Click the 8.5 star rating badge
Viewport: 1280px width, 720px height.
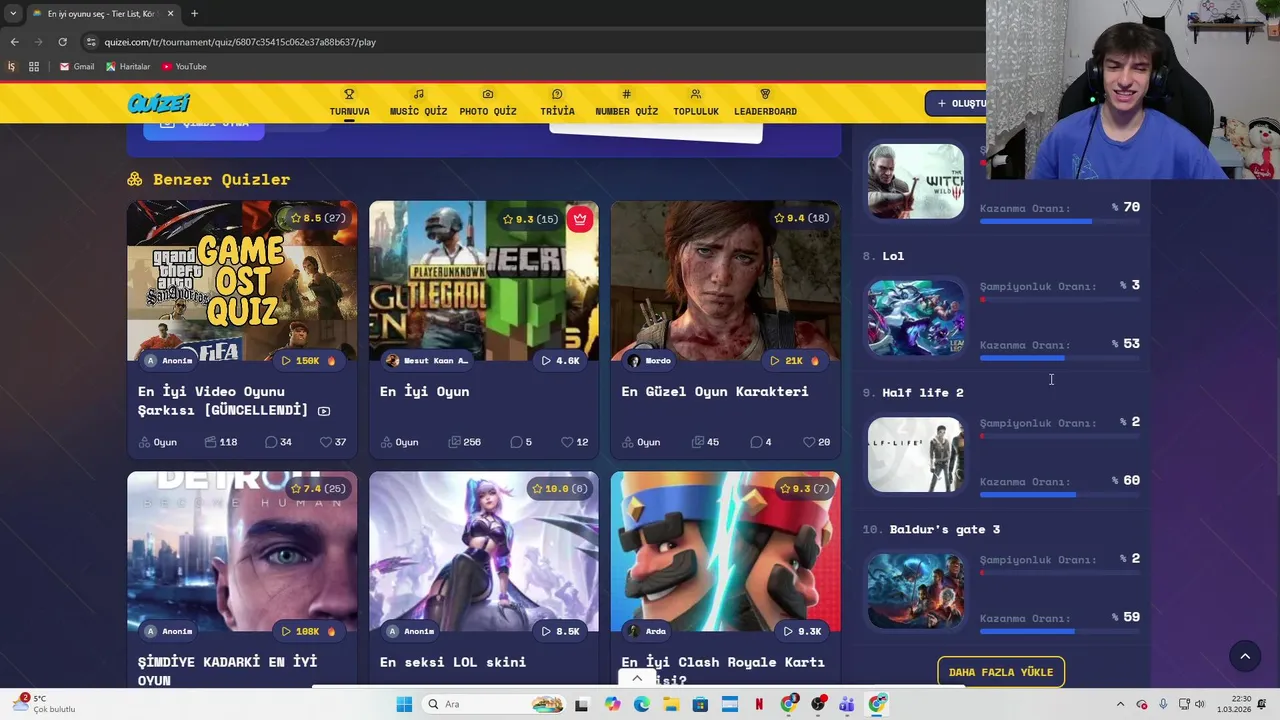318,218
